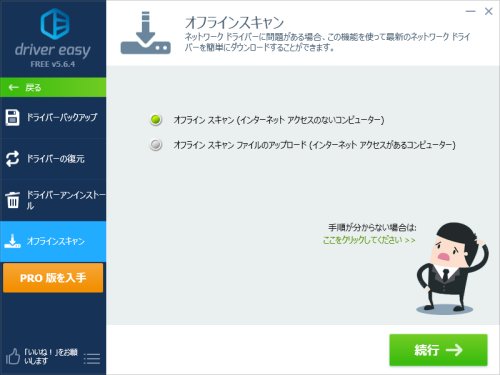Click the trash can uninstall icon
Screen dimensions: 500x375
(13, 200)
